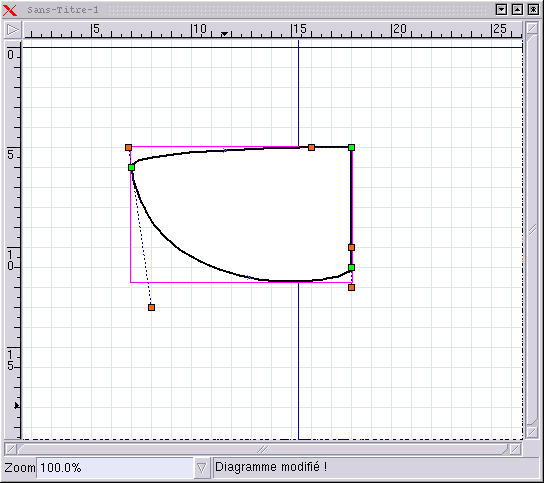
Task: Click orange control handle on the top edge
Action: click(312, 147)
